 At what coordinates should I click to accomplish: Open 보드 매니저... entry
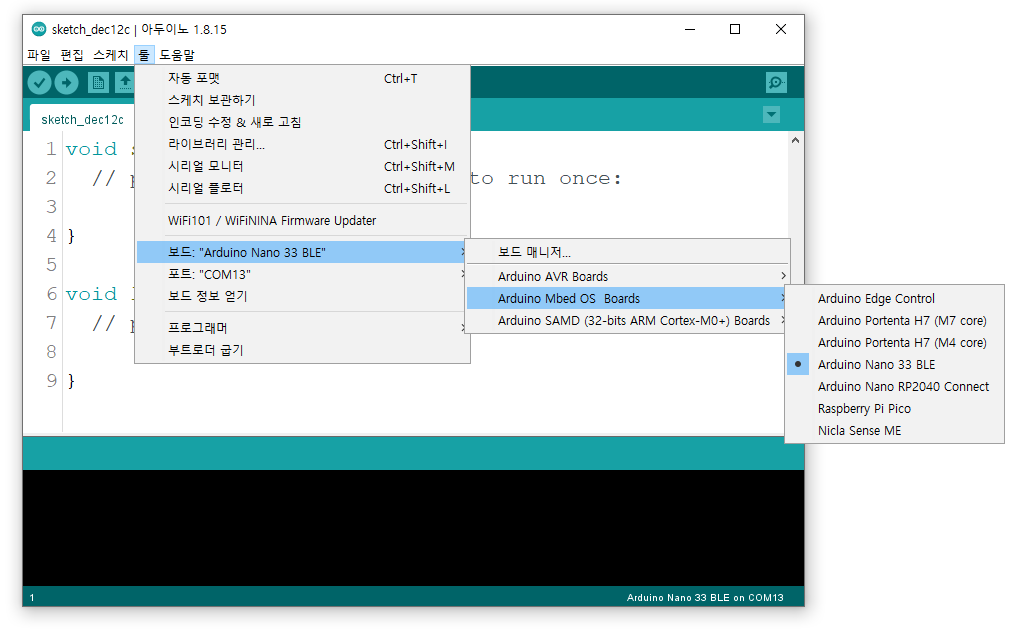[628, 252]
